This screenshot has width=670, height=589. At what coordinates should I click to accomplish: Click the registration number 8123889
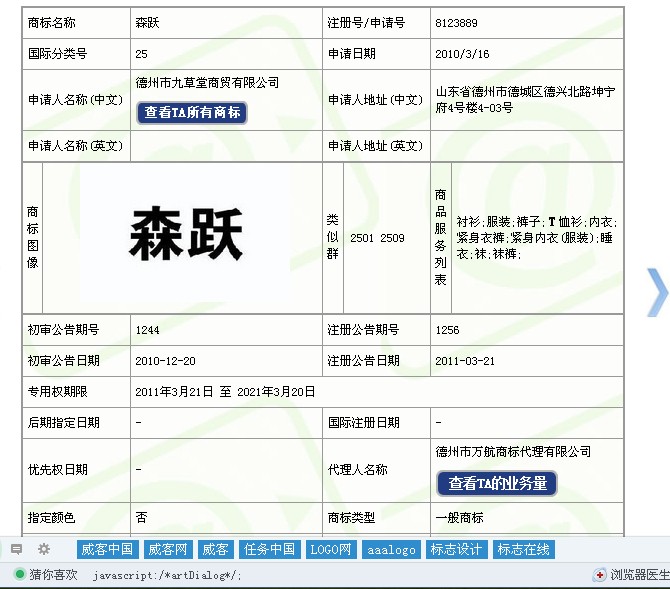[x=456, y=23]
